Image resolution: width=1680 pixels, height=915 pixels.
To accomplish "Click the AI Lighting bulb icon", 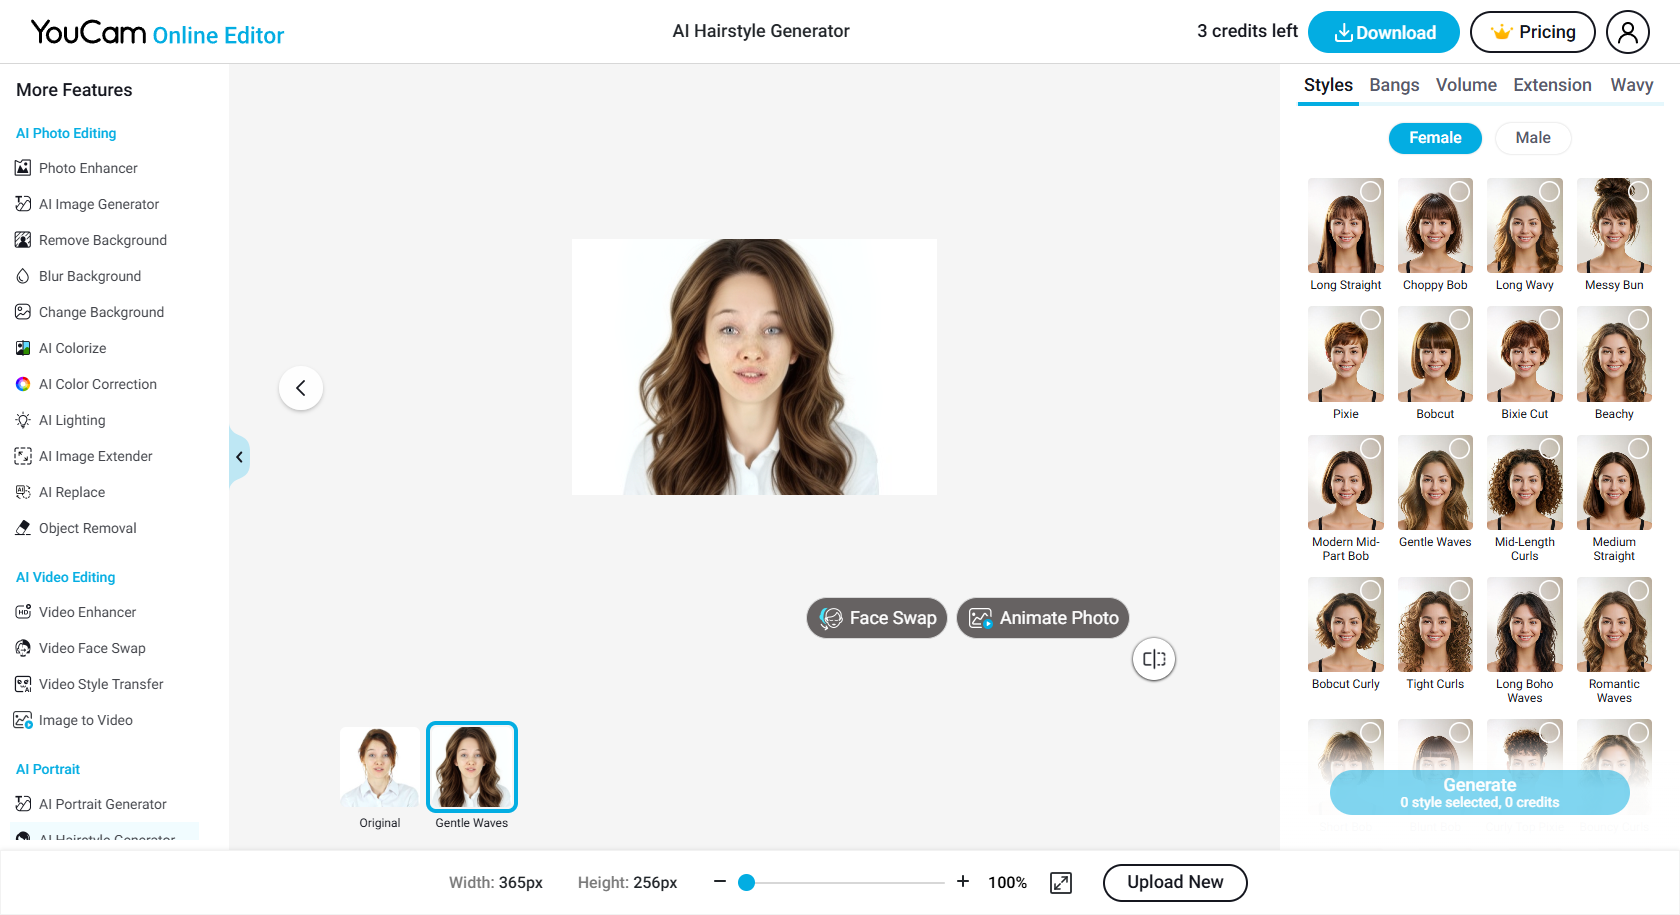I will 23,420.
